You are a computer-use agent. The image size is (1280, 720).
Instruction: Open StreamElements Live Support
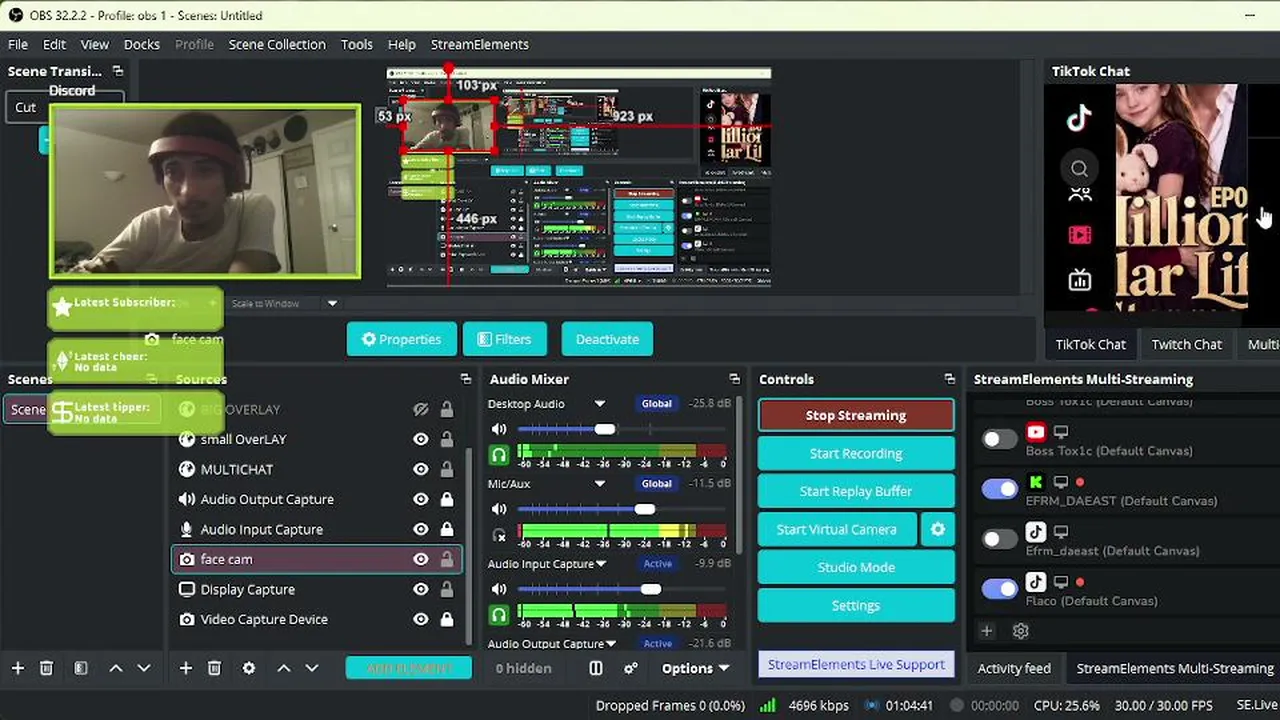(856, 664)
